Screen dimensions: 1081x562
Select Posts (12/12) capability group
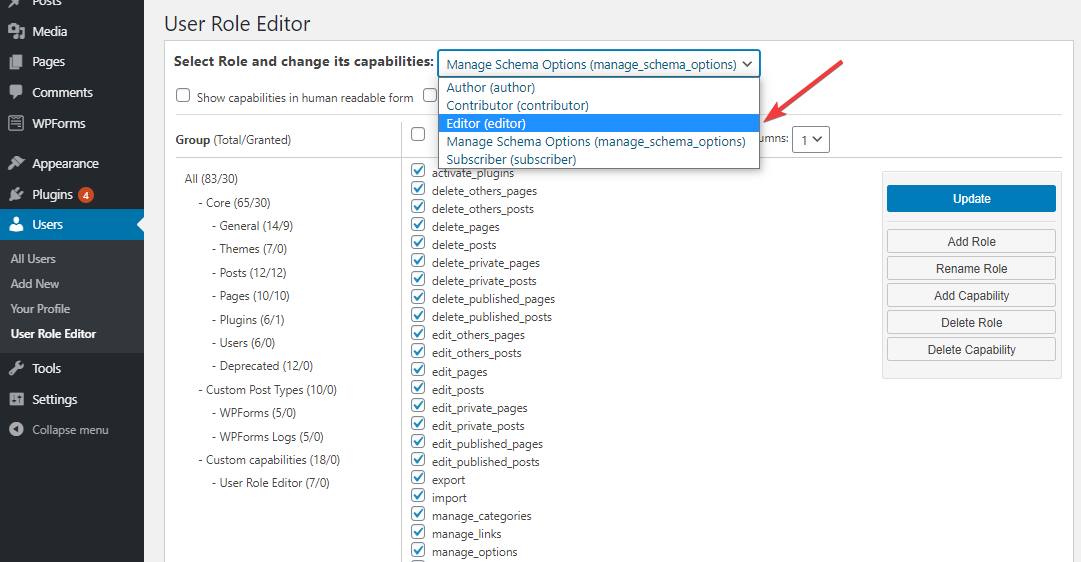point(252,272)
